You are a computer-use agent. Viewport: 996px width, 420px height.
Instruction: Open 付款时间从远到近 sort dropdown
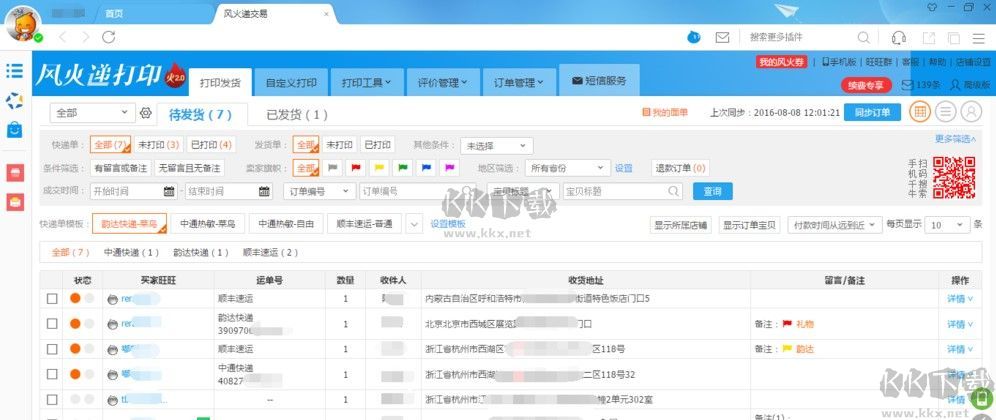[835, 225]
